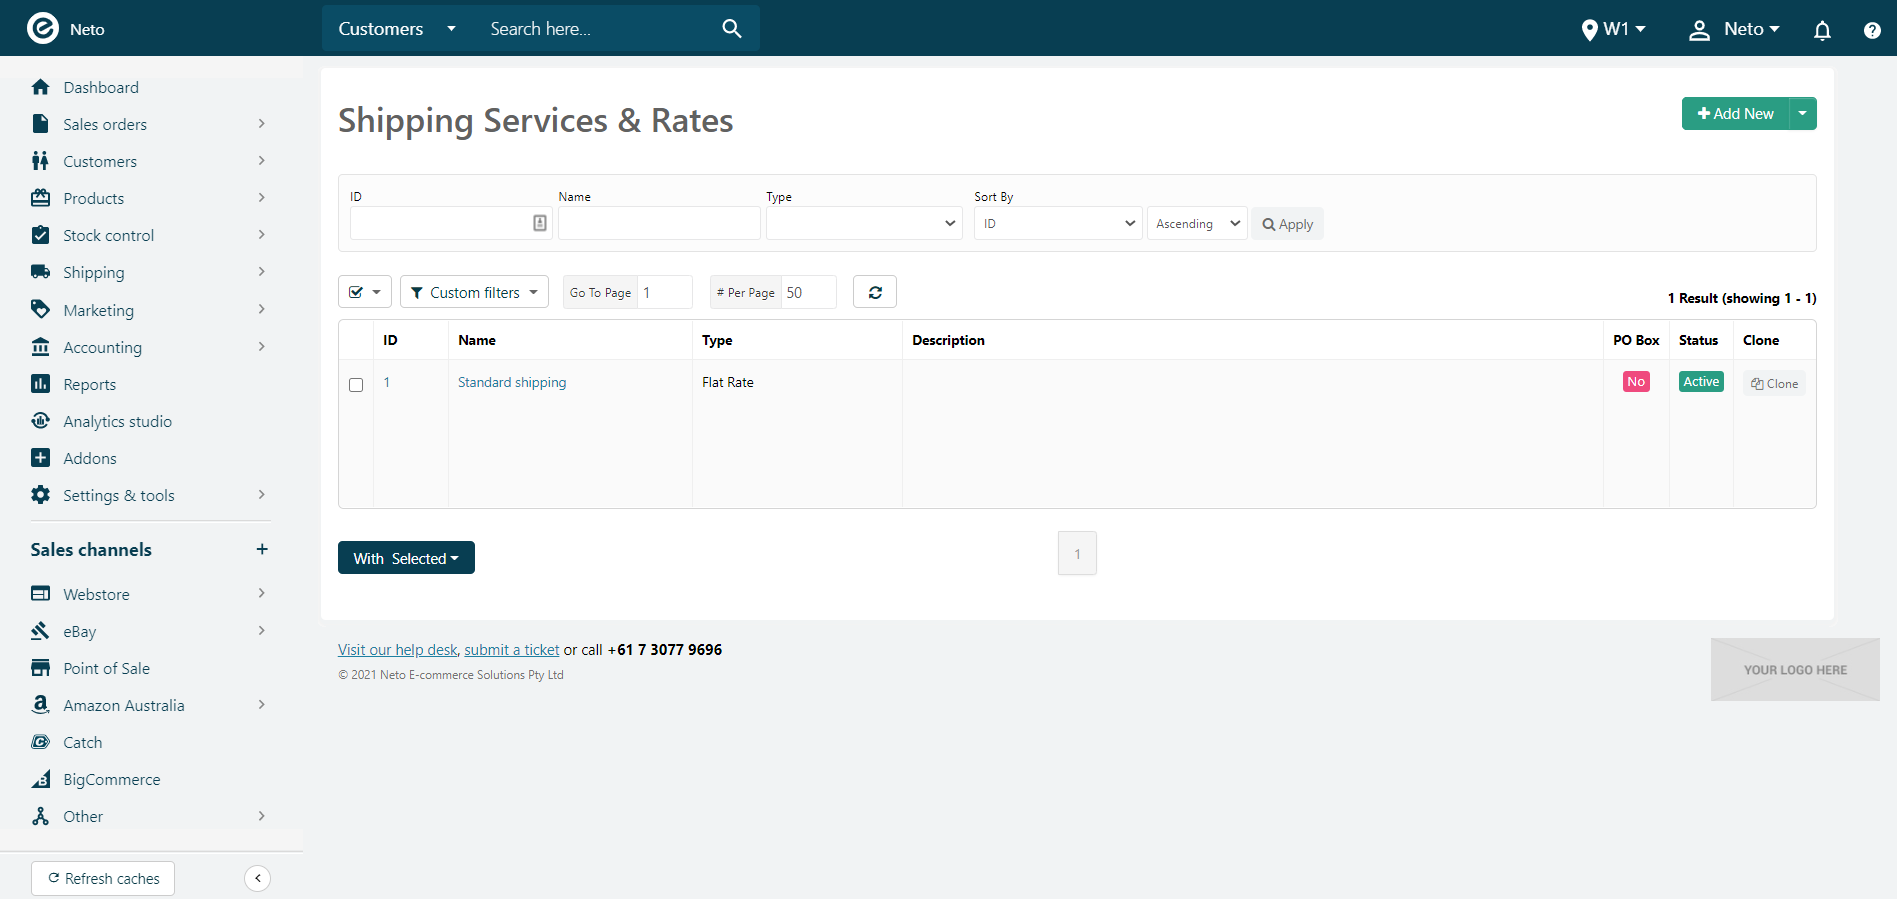Expand the Sales orders submenu chevron
The height and width of the screenshot is (899, 1897).
pyautogui.click(x=262, y=124)
